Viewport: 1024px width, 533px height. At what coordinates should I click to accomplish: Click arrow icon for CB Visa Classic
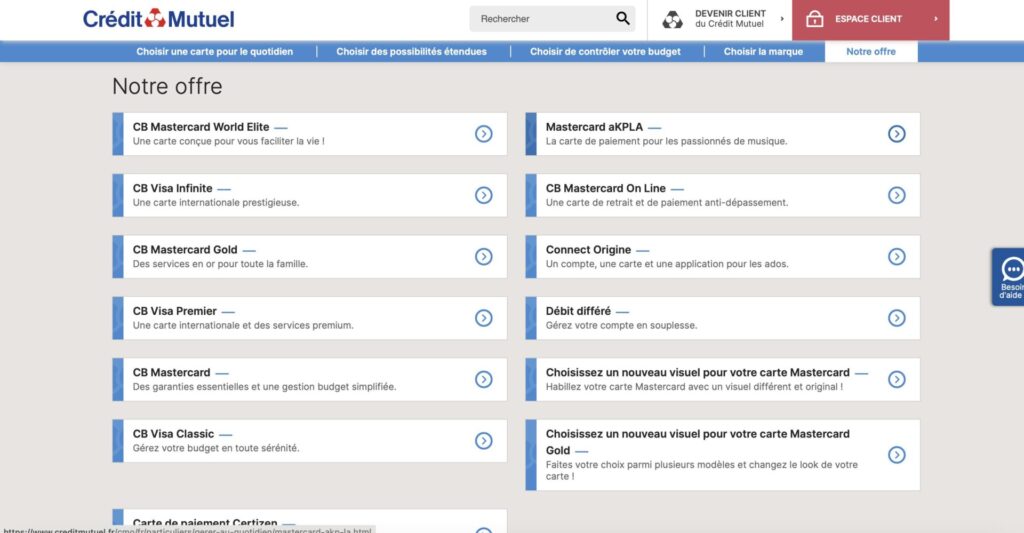(484, 441)
